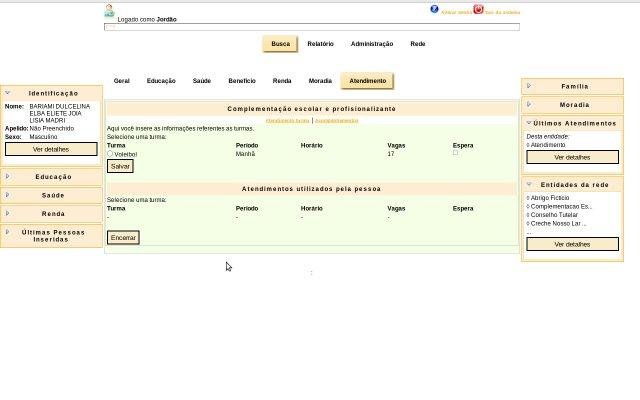Click the user avatar icon above 'Logado como'
This screenshot has width=640, height=400.
click(x=109, y=11)
